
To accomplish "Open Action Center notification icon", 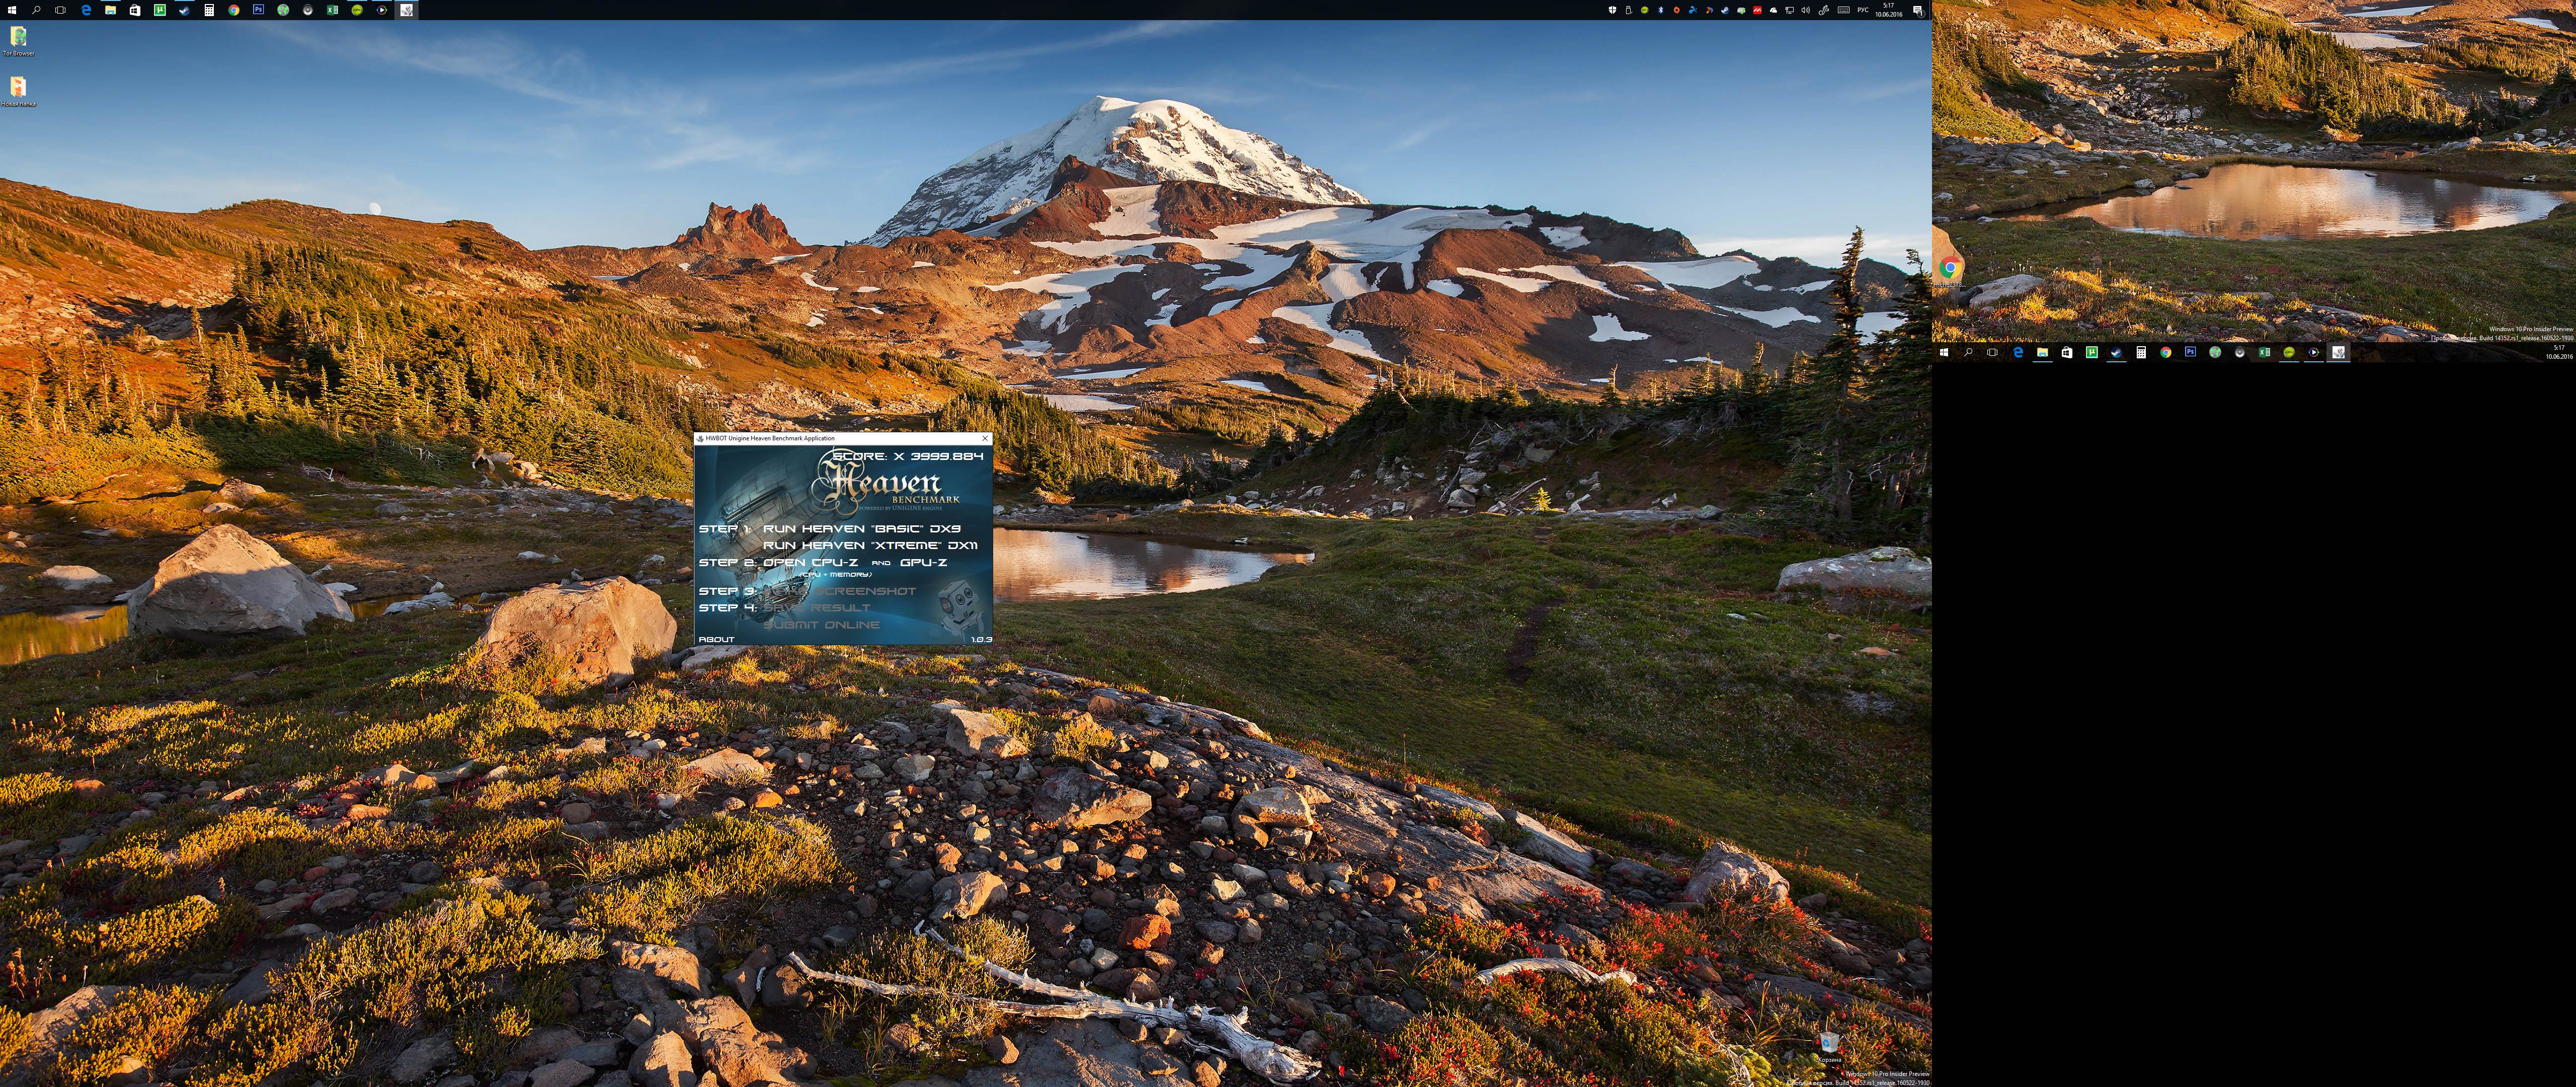I will click(1918, 10).
